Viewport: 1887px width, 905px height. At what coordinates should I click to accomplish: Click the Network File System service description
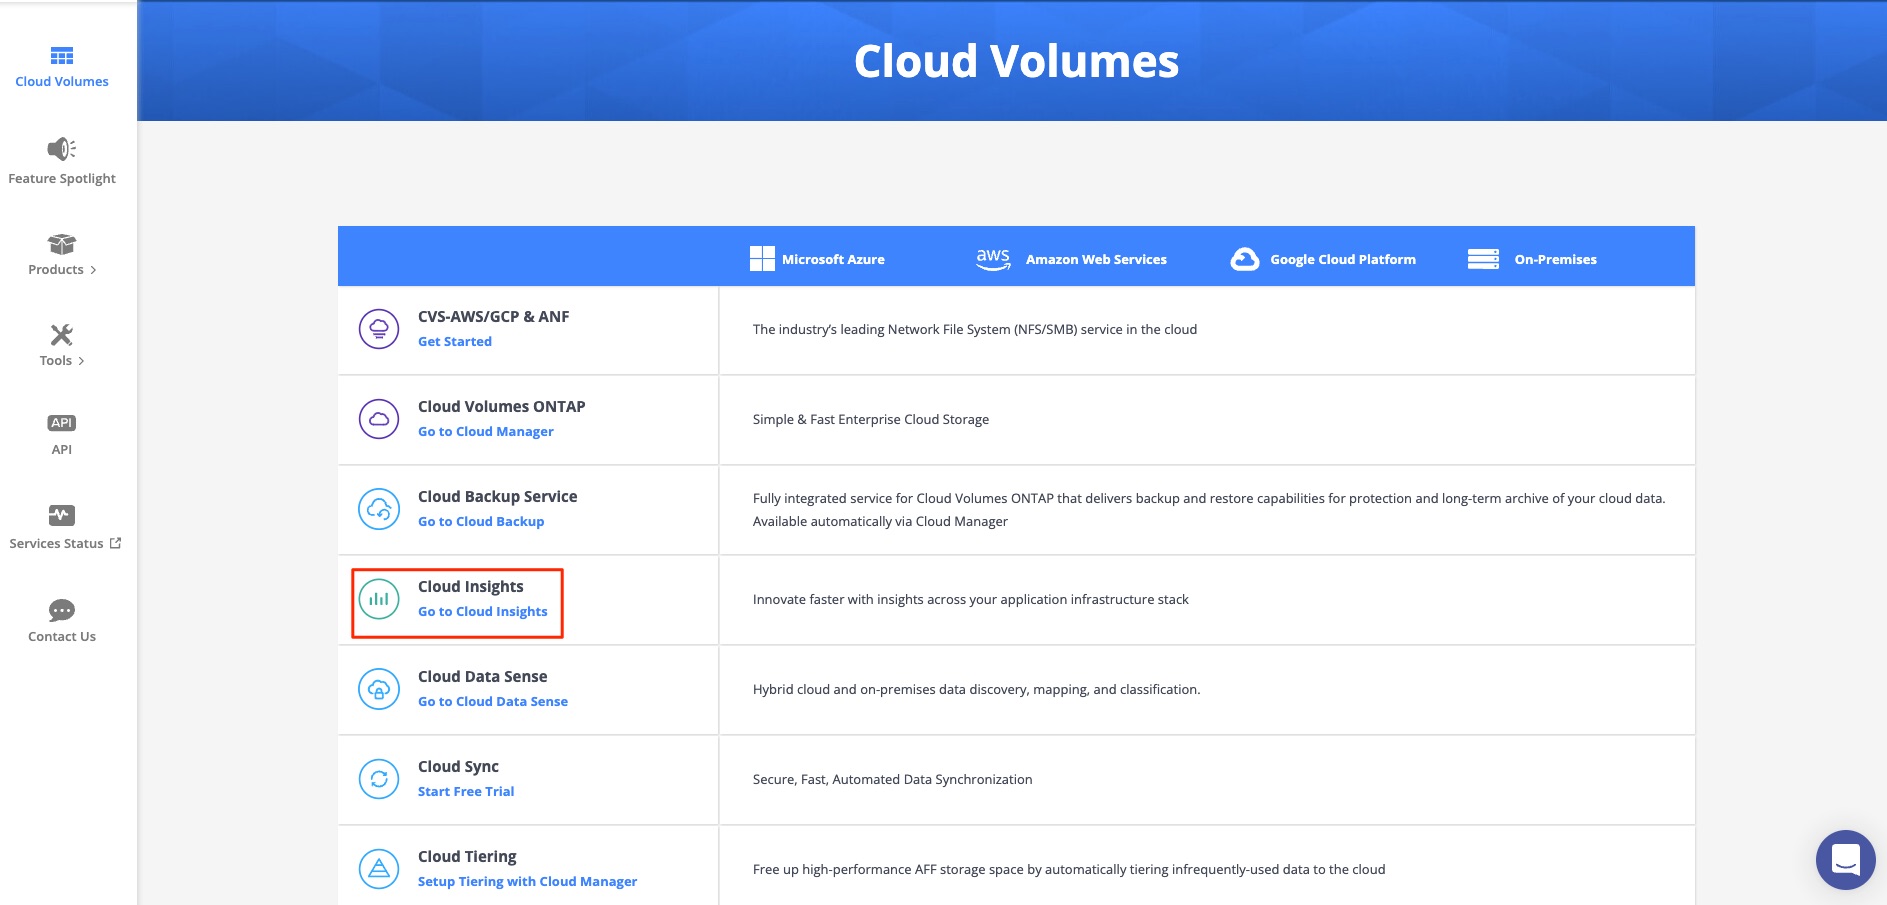[974, 329]
